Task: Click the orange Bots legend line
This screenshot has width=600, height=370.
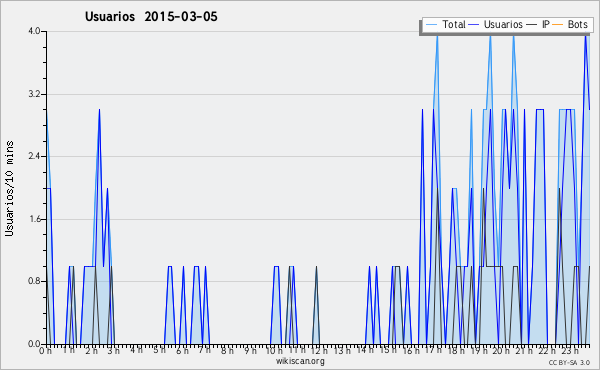Action: pyautogui.click(x=558, y=25)
